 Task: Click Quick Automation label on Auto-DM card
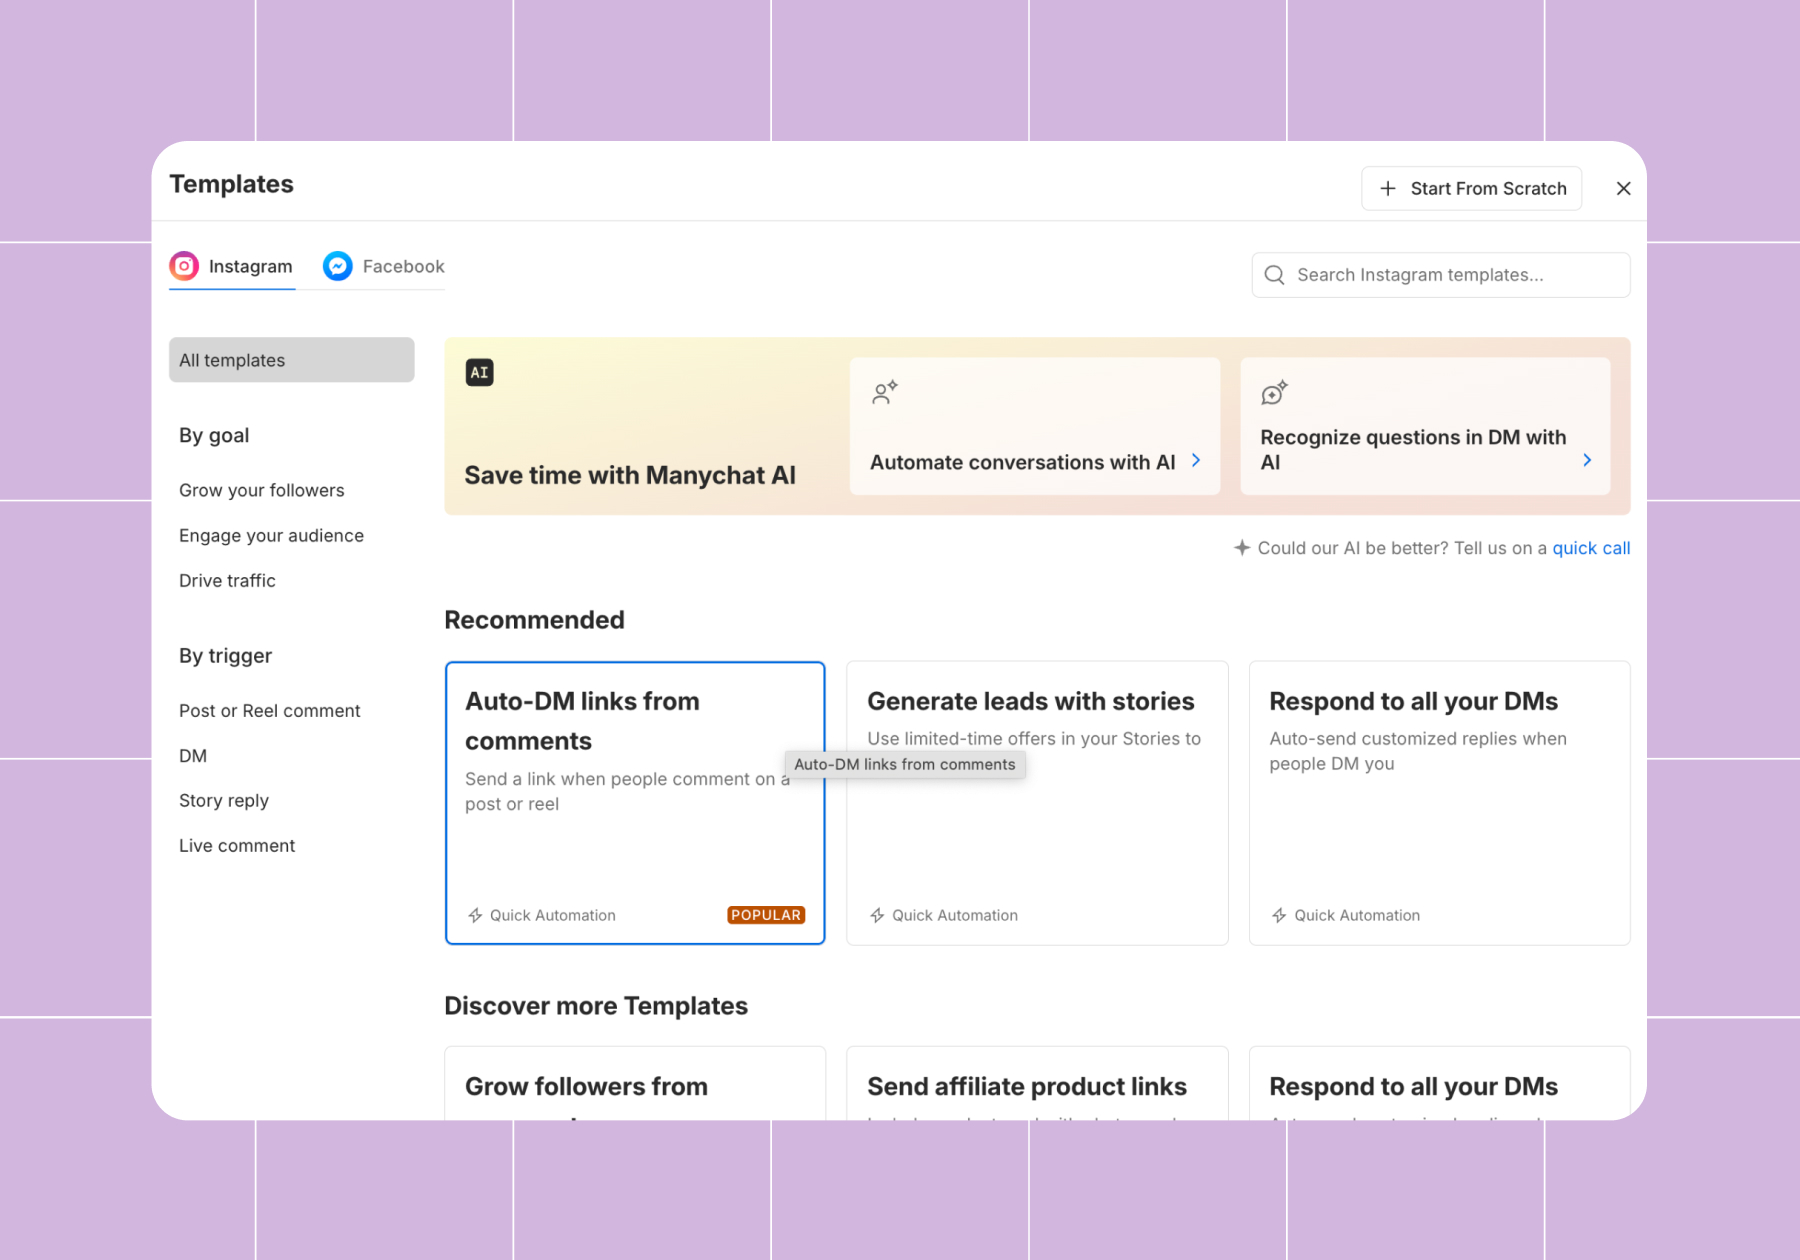[x=553, y=915]
